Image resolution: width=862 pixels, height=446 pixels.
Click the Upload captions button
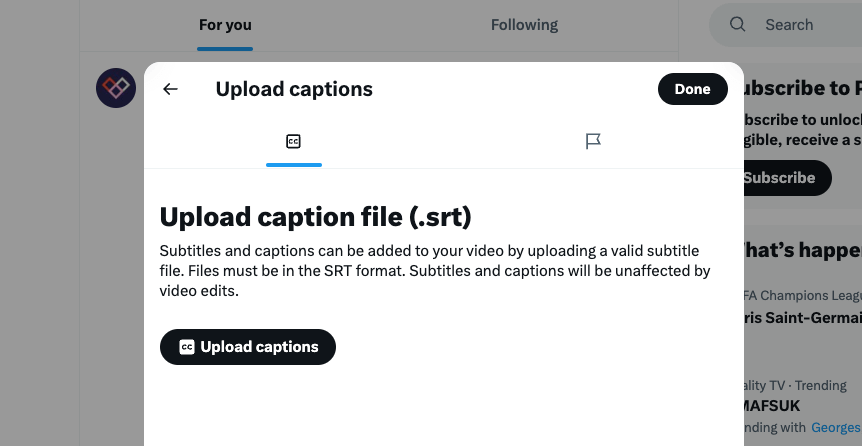click(248, 347)
